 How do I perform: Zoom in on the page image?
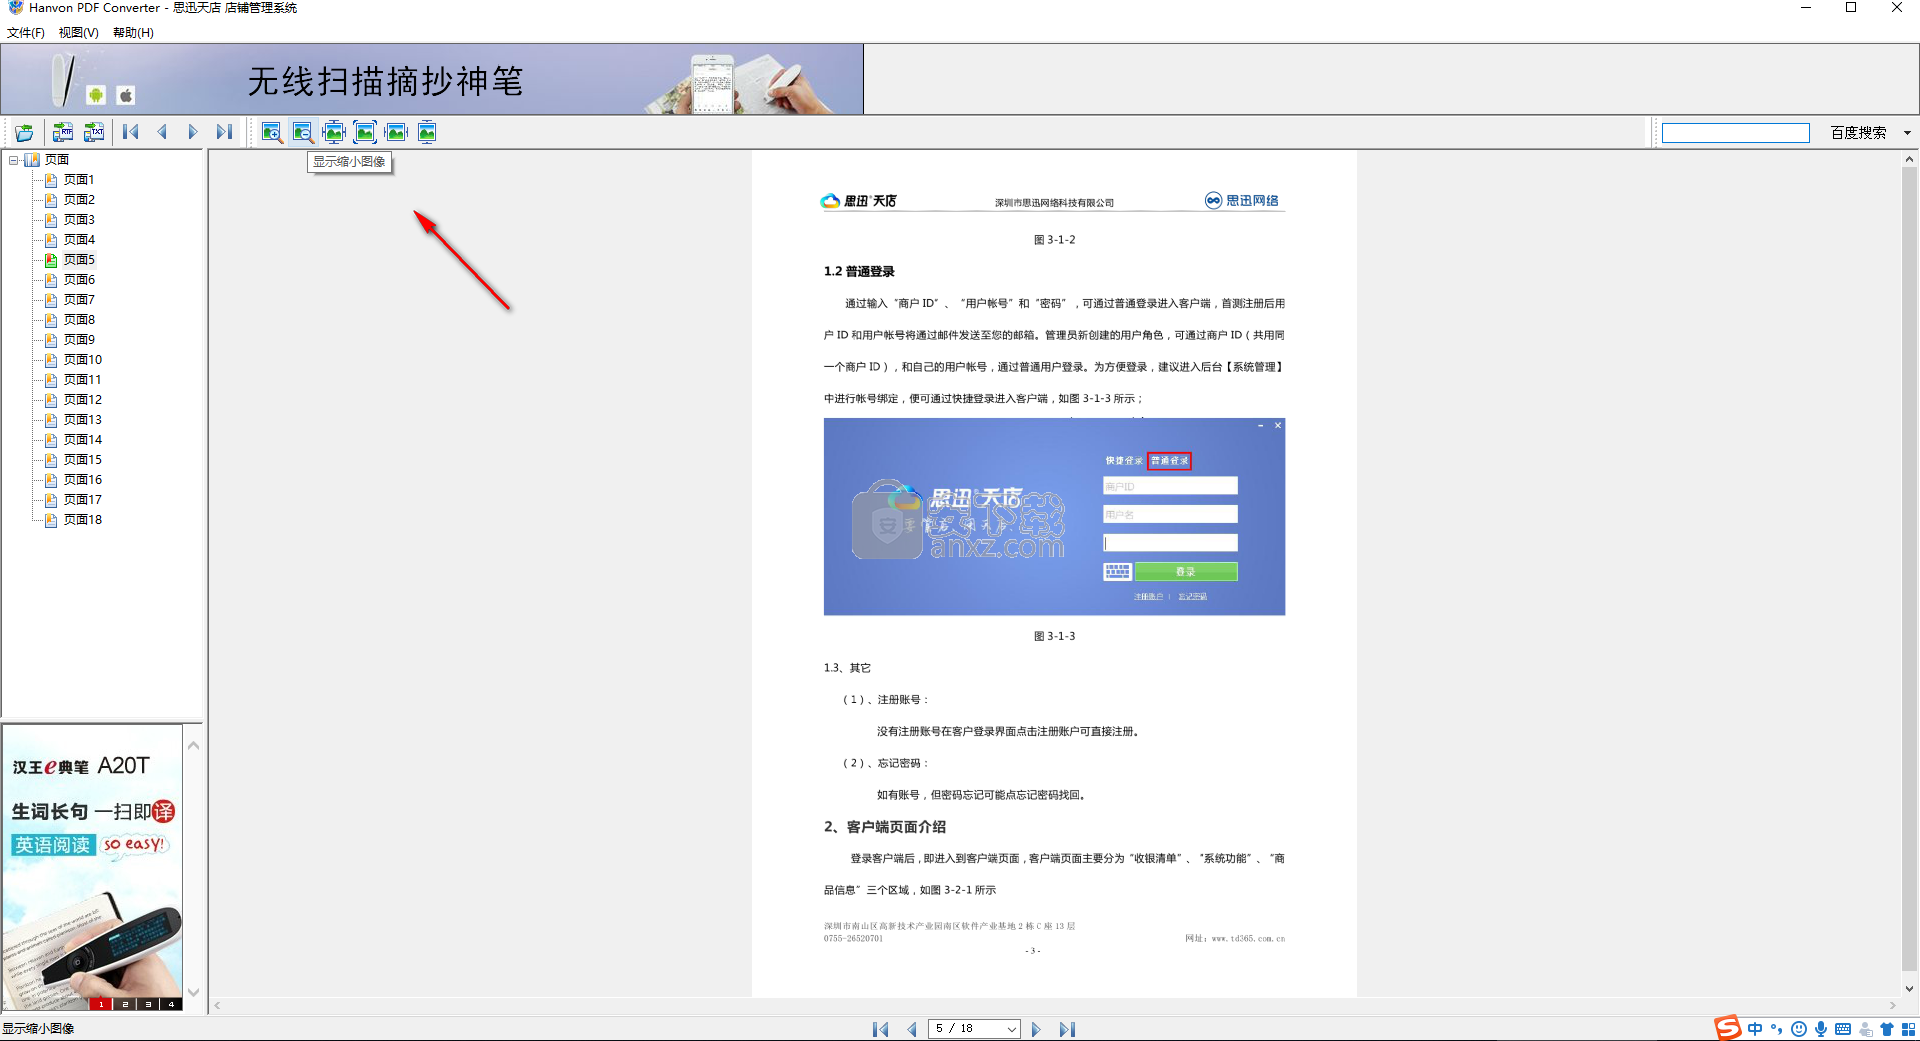coord(271,132)
